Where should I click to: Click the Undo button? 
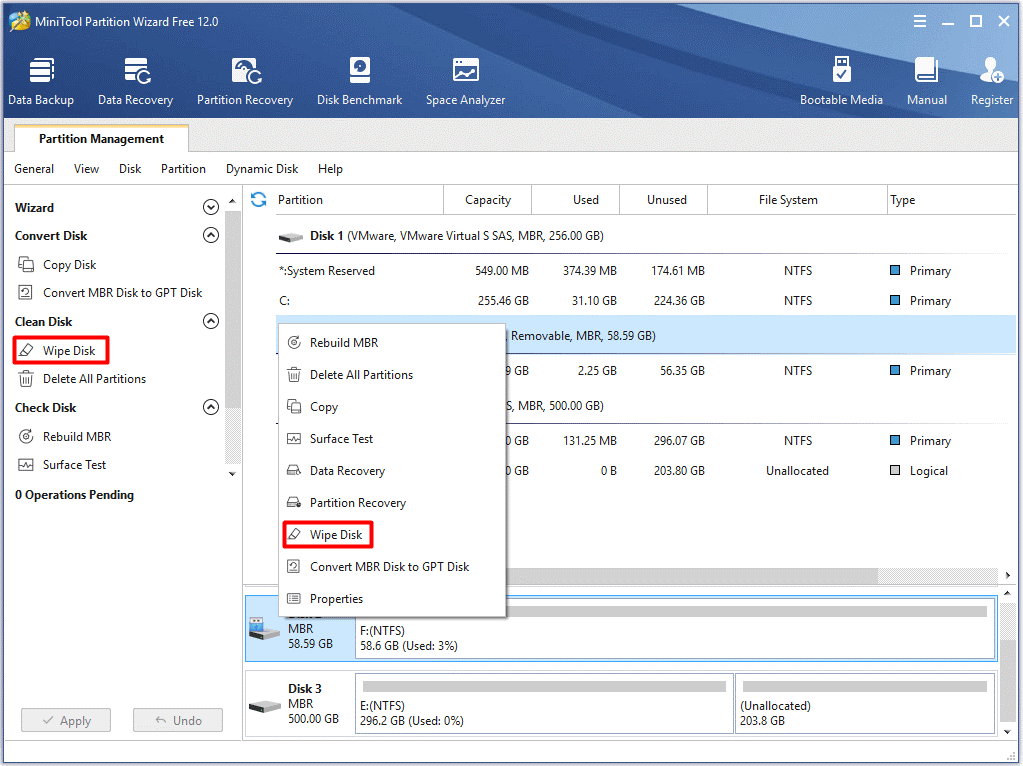point(178,720)
